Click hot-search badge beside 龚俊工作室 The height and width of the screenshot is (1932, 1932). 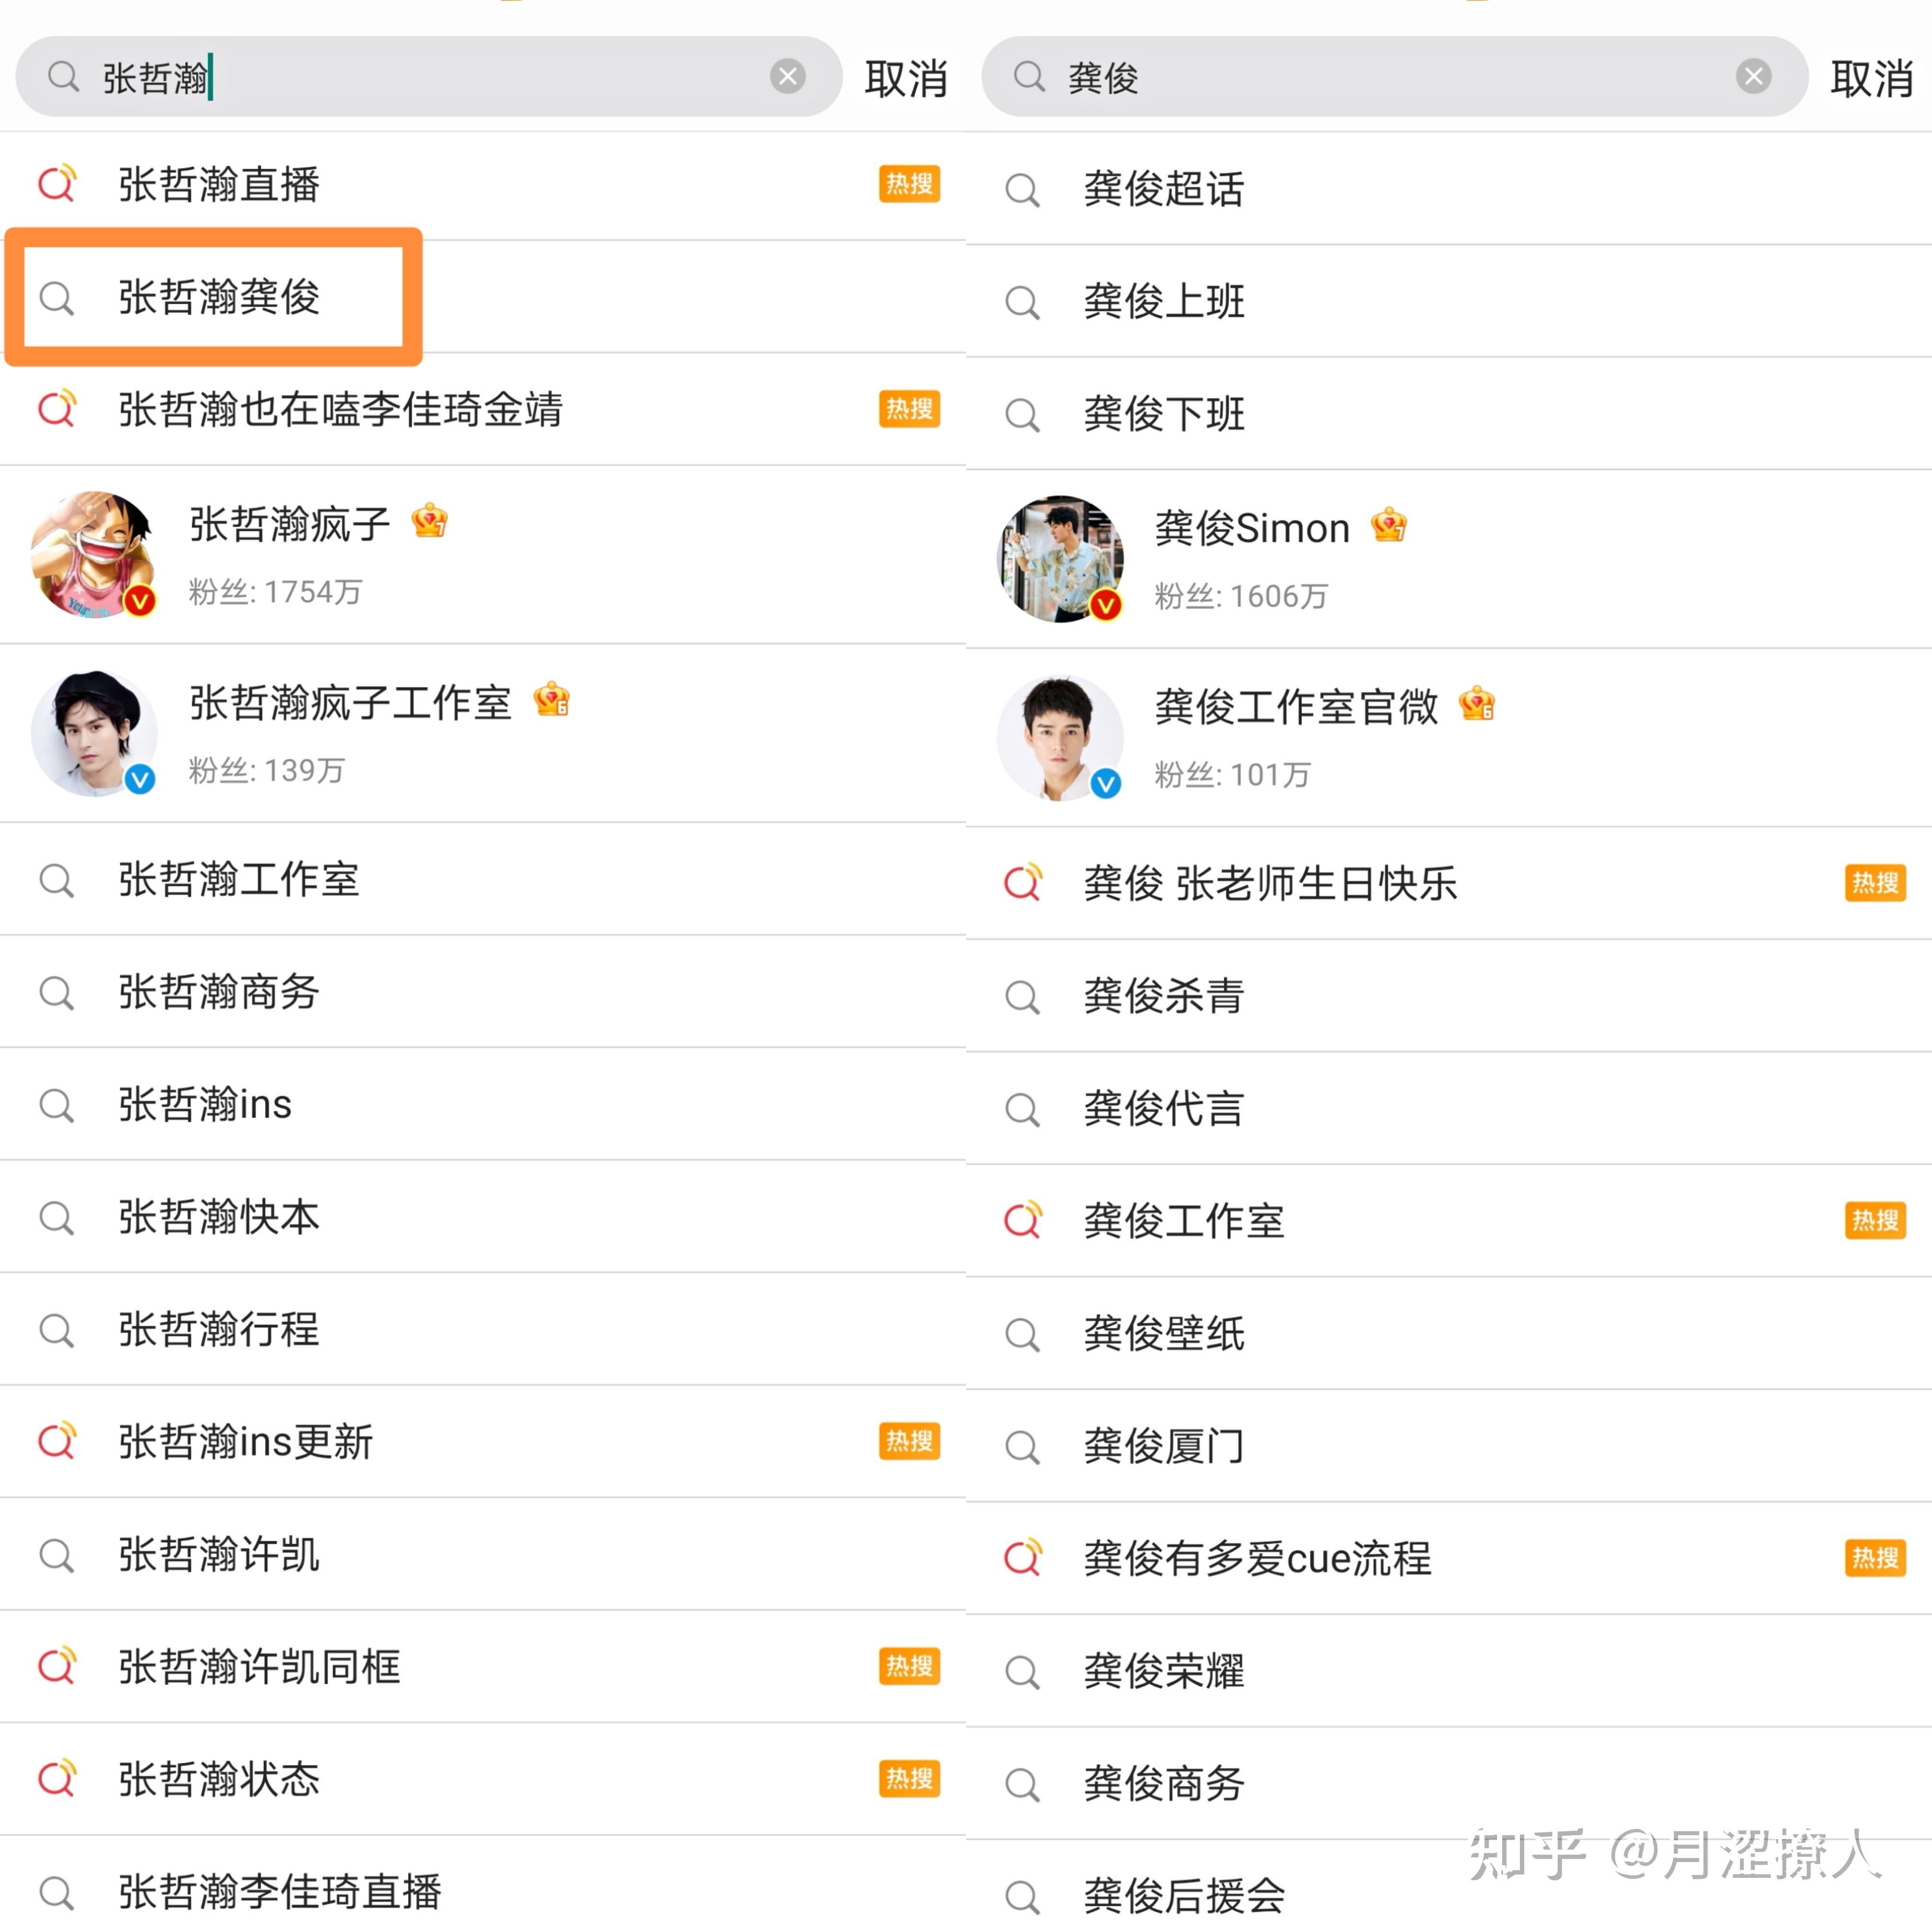1875,1220
